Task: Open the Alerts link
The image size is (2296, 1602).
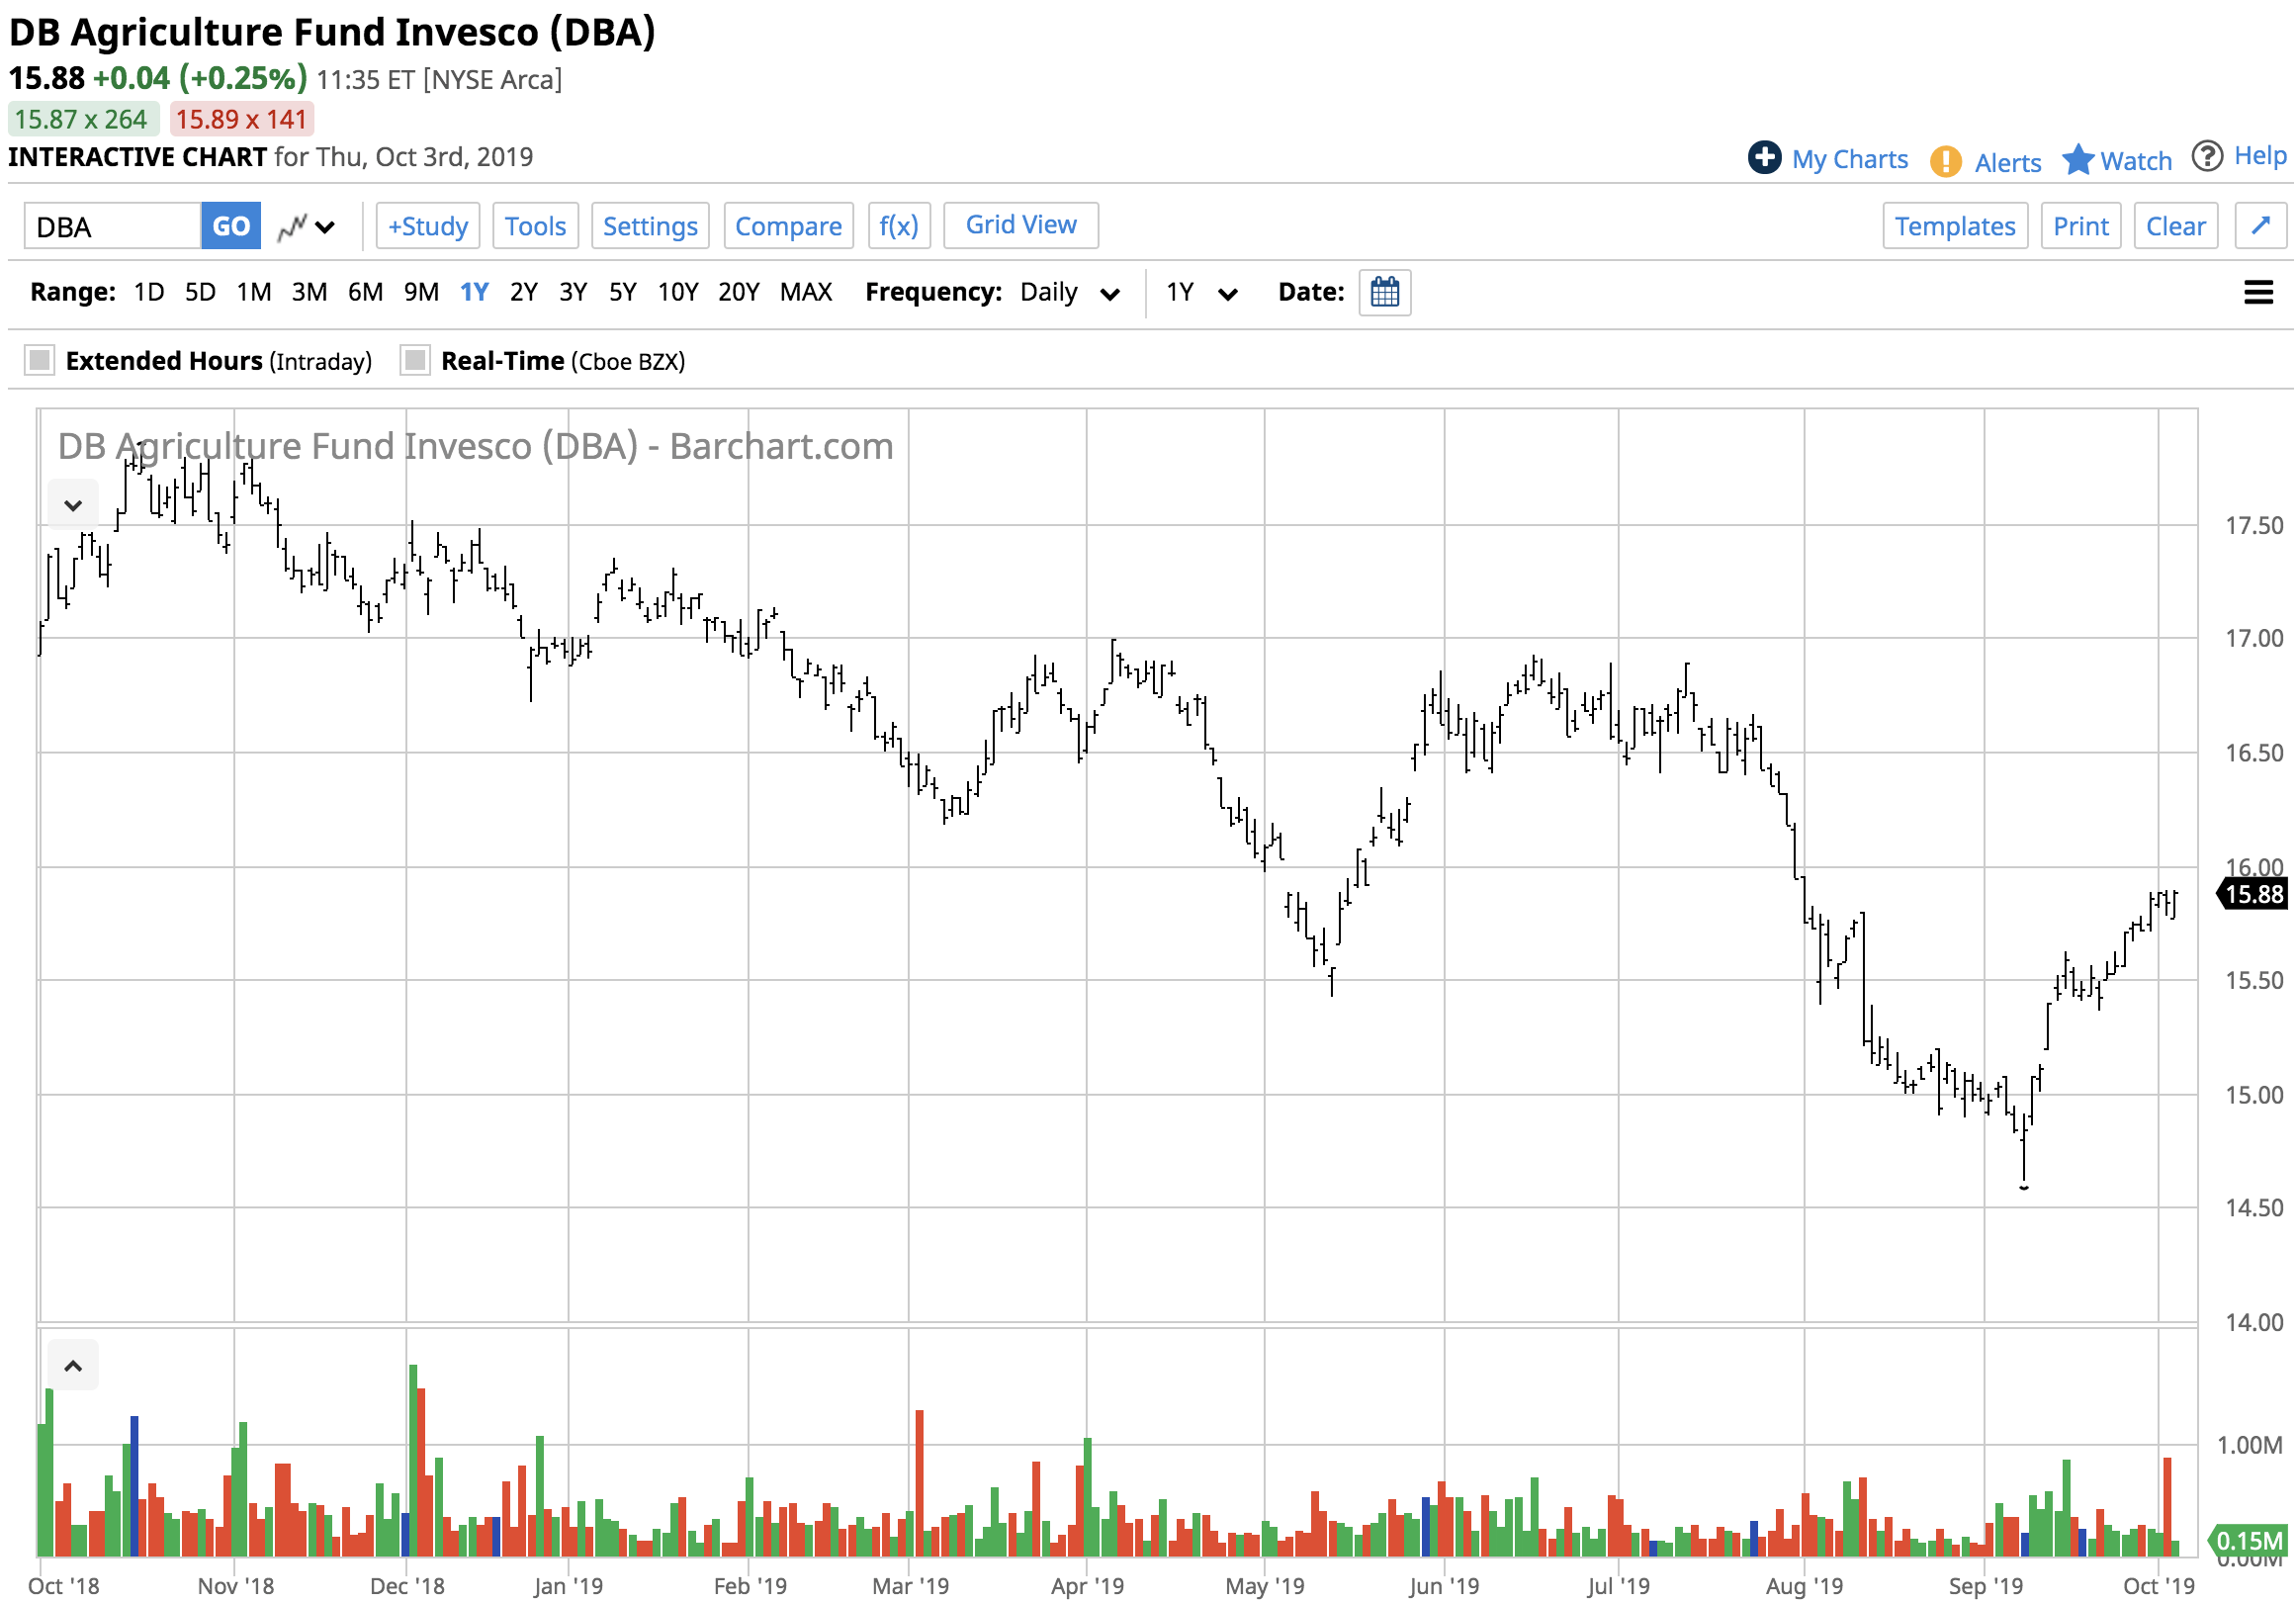Action: (2007, 162)
